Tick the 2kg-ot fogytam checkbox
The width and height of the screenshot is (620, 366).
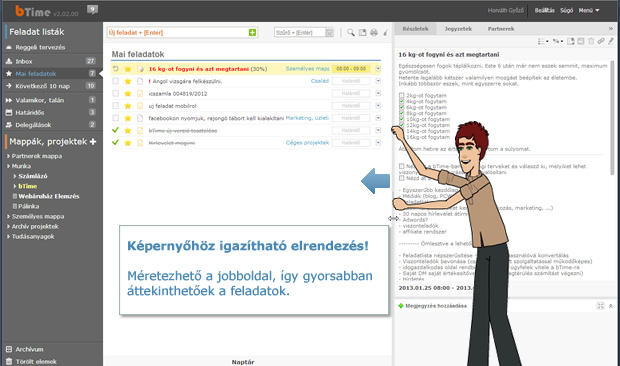pos(402,95)
